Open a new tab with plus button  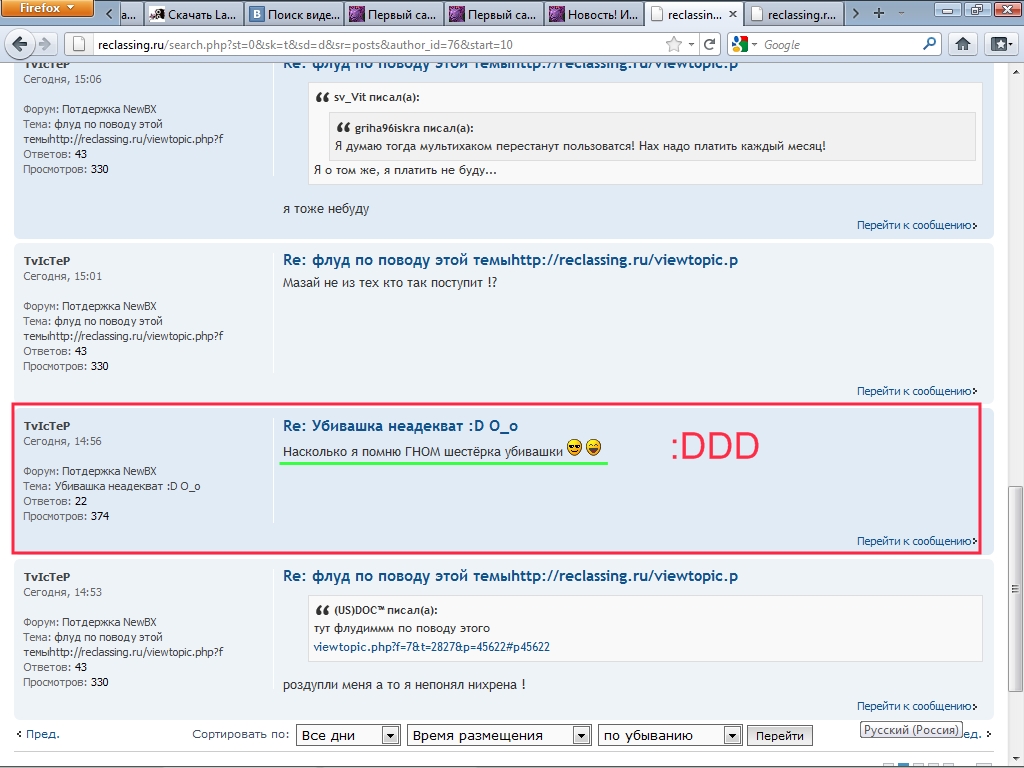(x=879, y=14)
